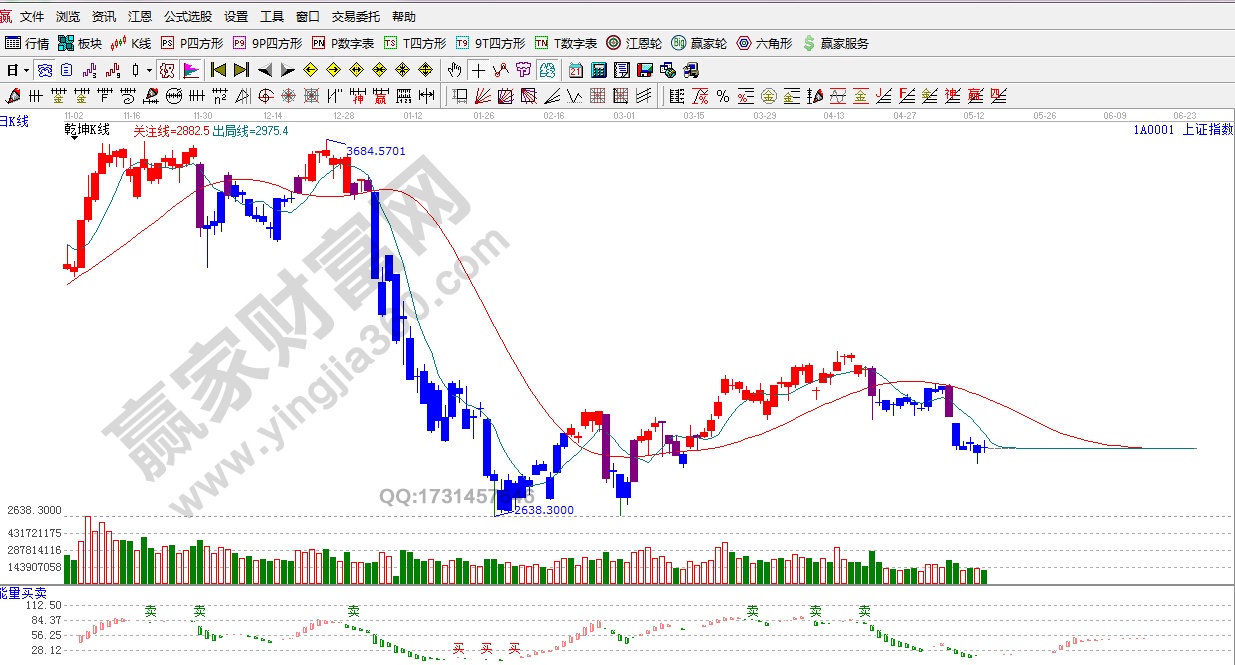The image size is (1235, 665).
Task: Click the 05-12 date on timeline axis
Action: tap(974, 116)
